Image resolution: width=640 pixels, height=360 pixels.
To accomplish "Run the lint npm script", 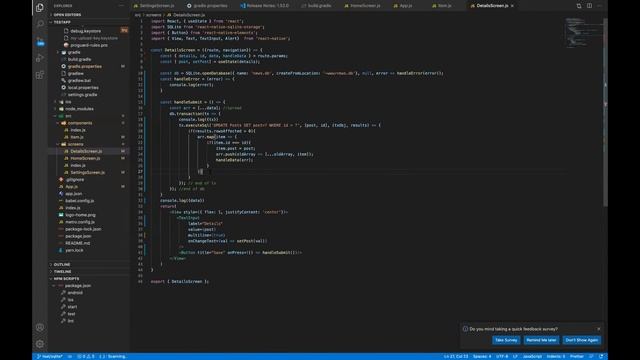I will coord(71,321).
